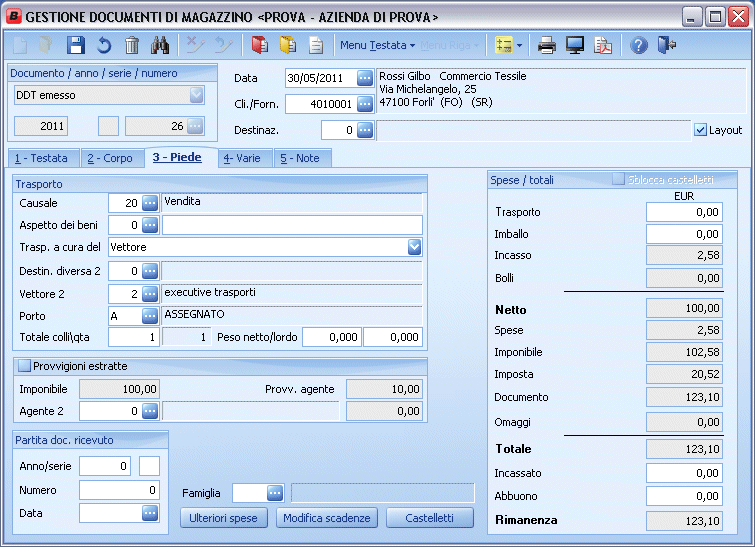The height and width of the screenshot is (547, 755).
Task: Click the exit door icon
Action: click(x=667, y=45)
